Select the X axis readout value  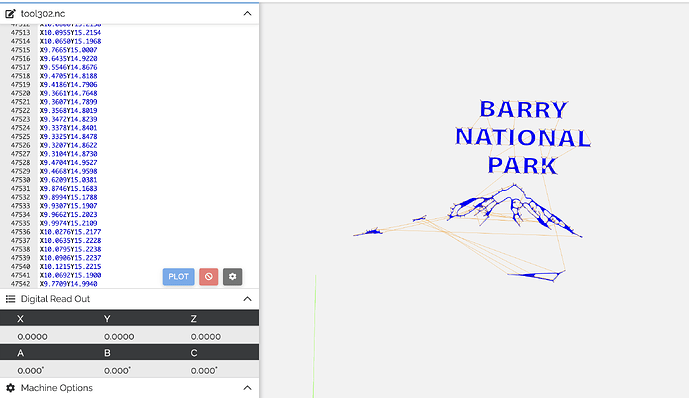33,337
